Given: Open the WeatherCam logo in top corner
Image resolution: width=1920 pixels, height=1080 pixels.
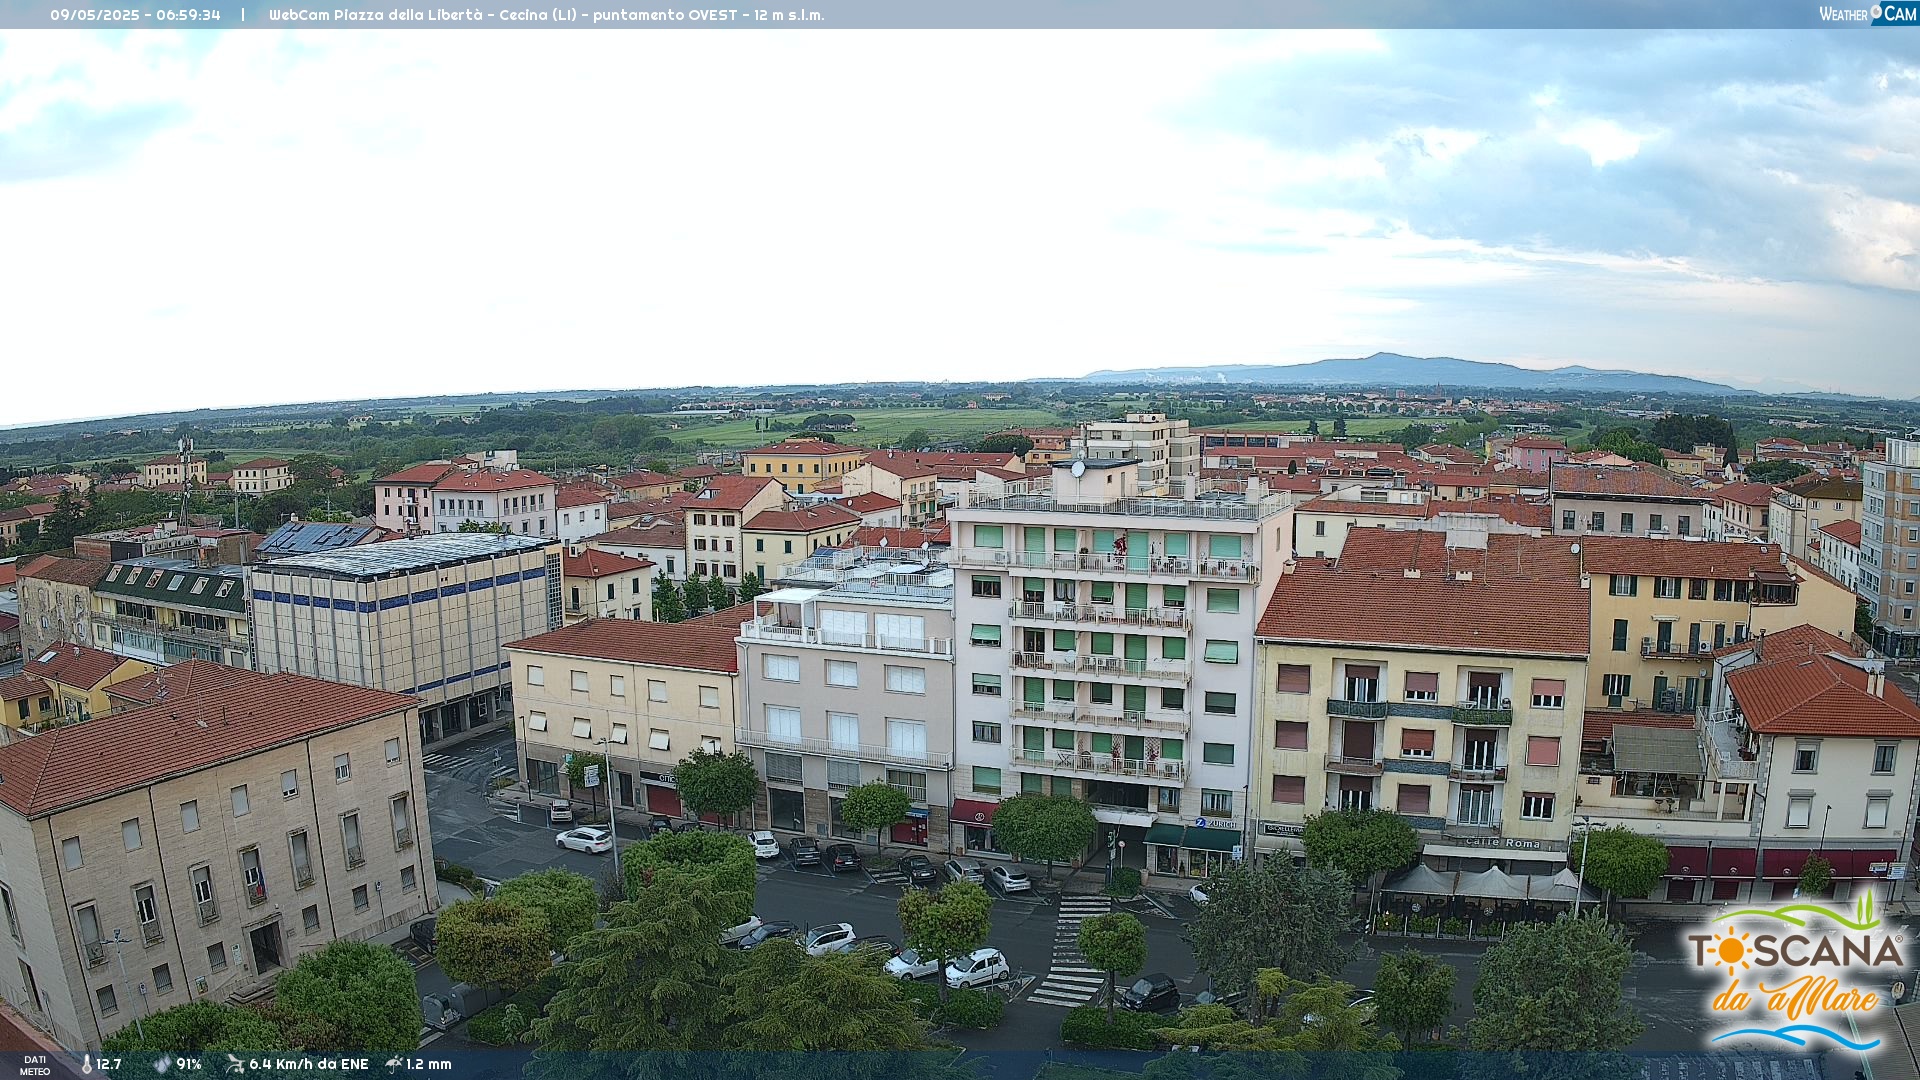Looking at the screenshot, I should [x=1868, y=14].
